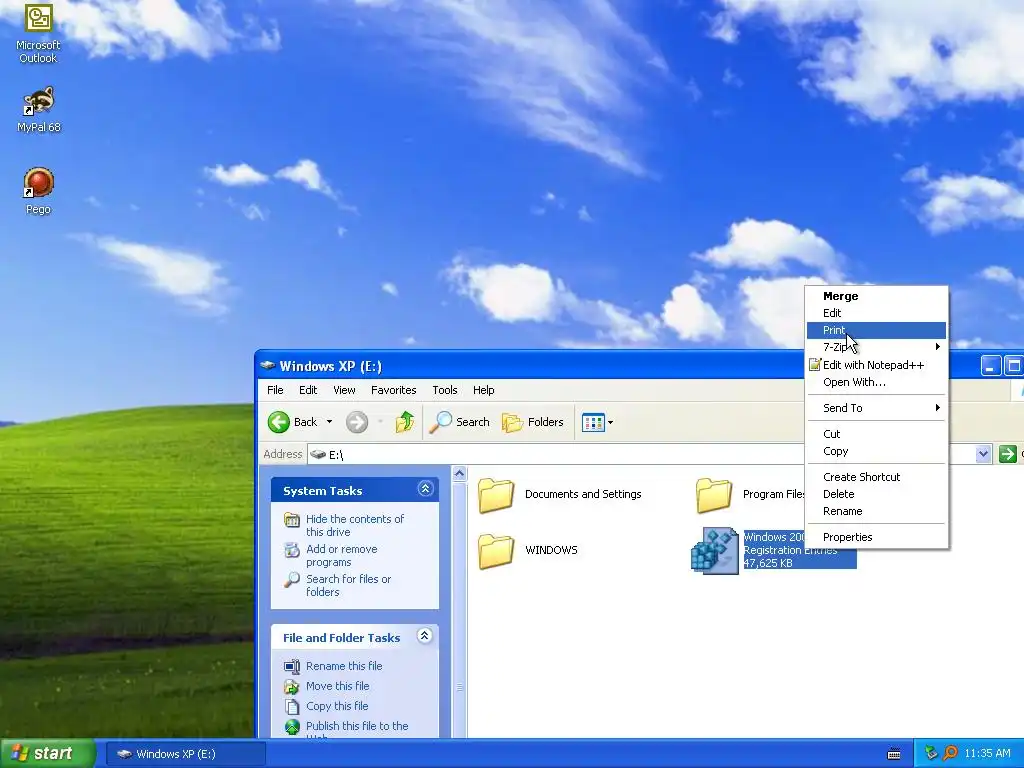Click the Move this file task icon

pos(292,686)
